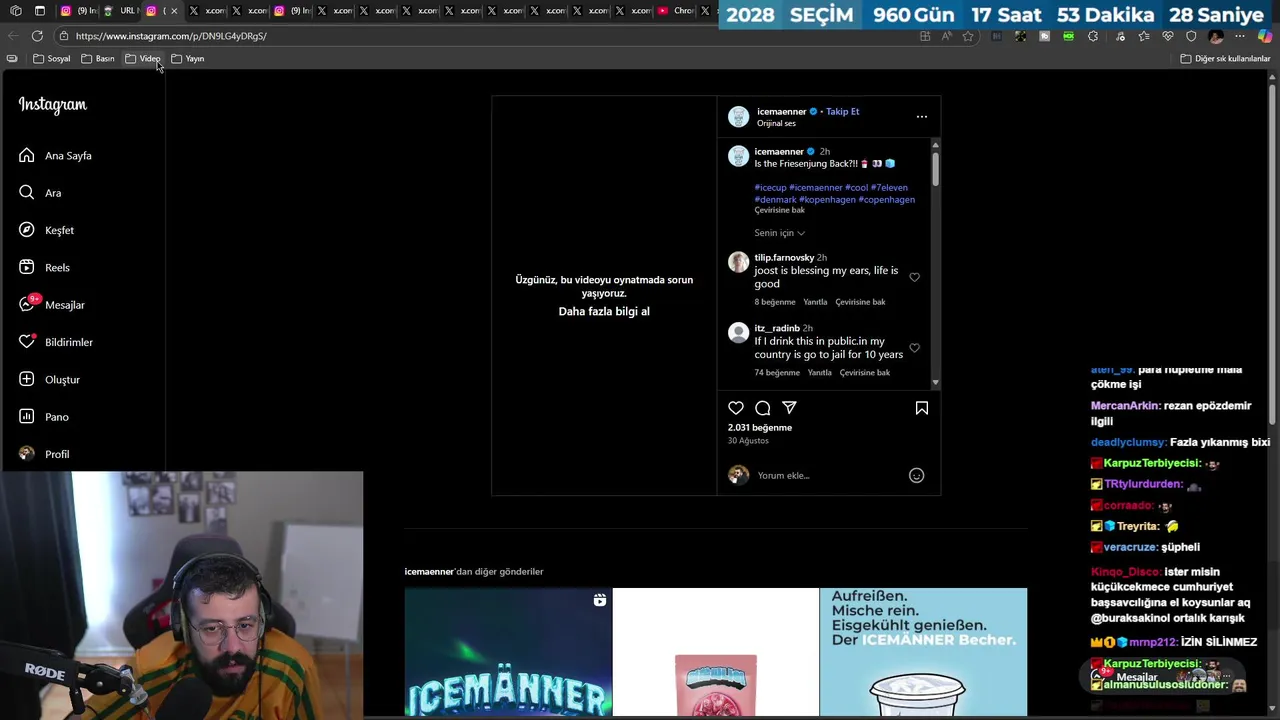Open Basın bookmarks folder

click(x=98, y=59)
